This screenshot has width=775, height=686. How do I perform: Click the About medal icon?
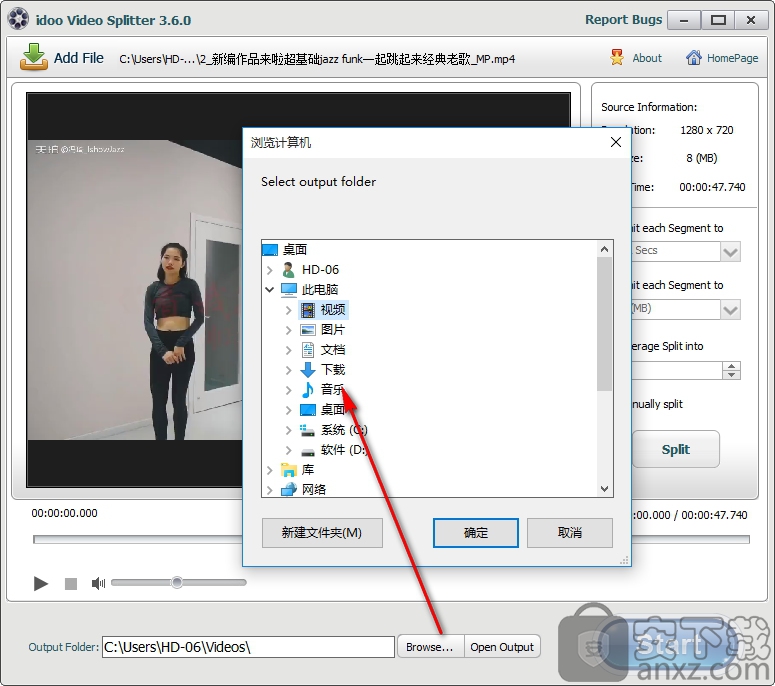tap(617, 58)
